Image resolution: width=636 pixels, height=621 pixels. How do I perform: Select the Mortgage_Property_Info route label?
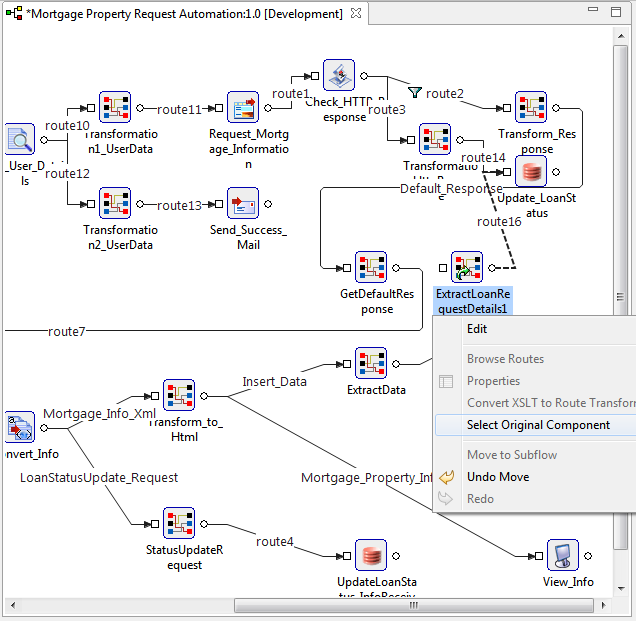(367, 478)
